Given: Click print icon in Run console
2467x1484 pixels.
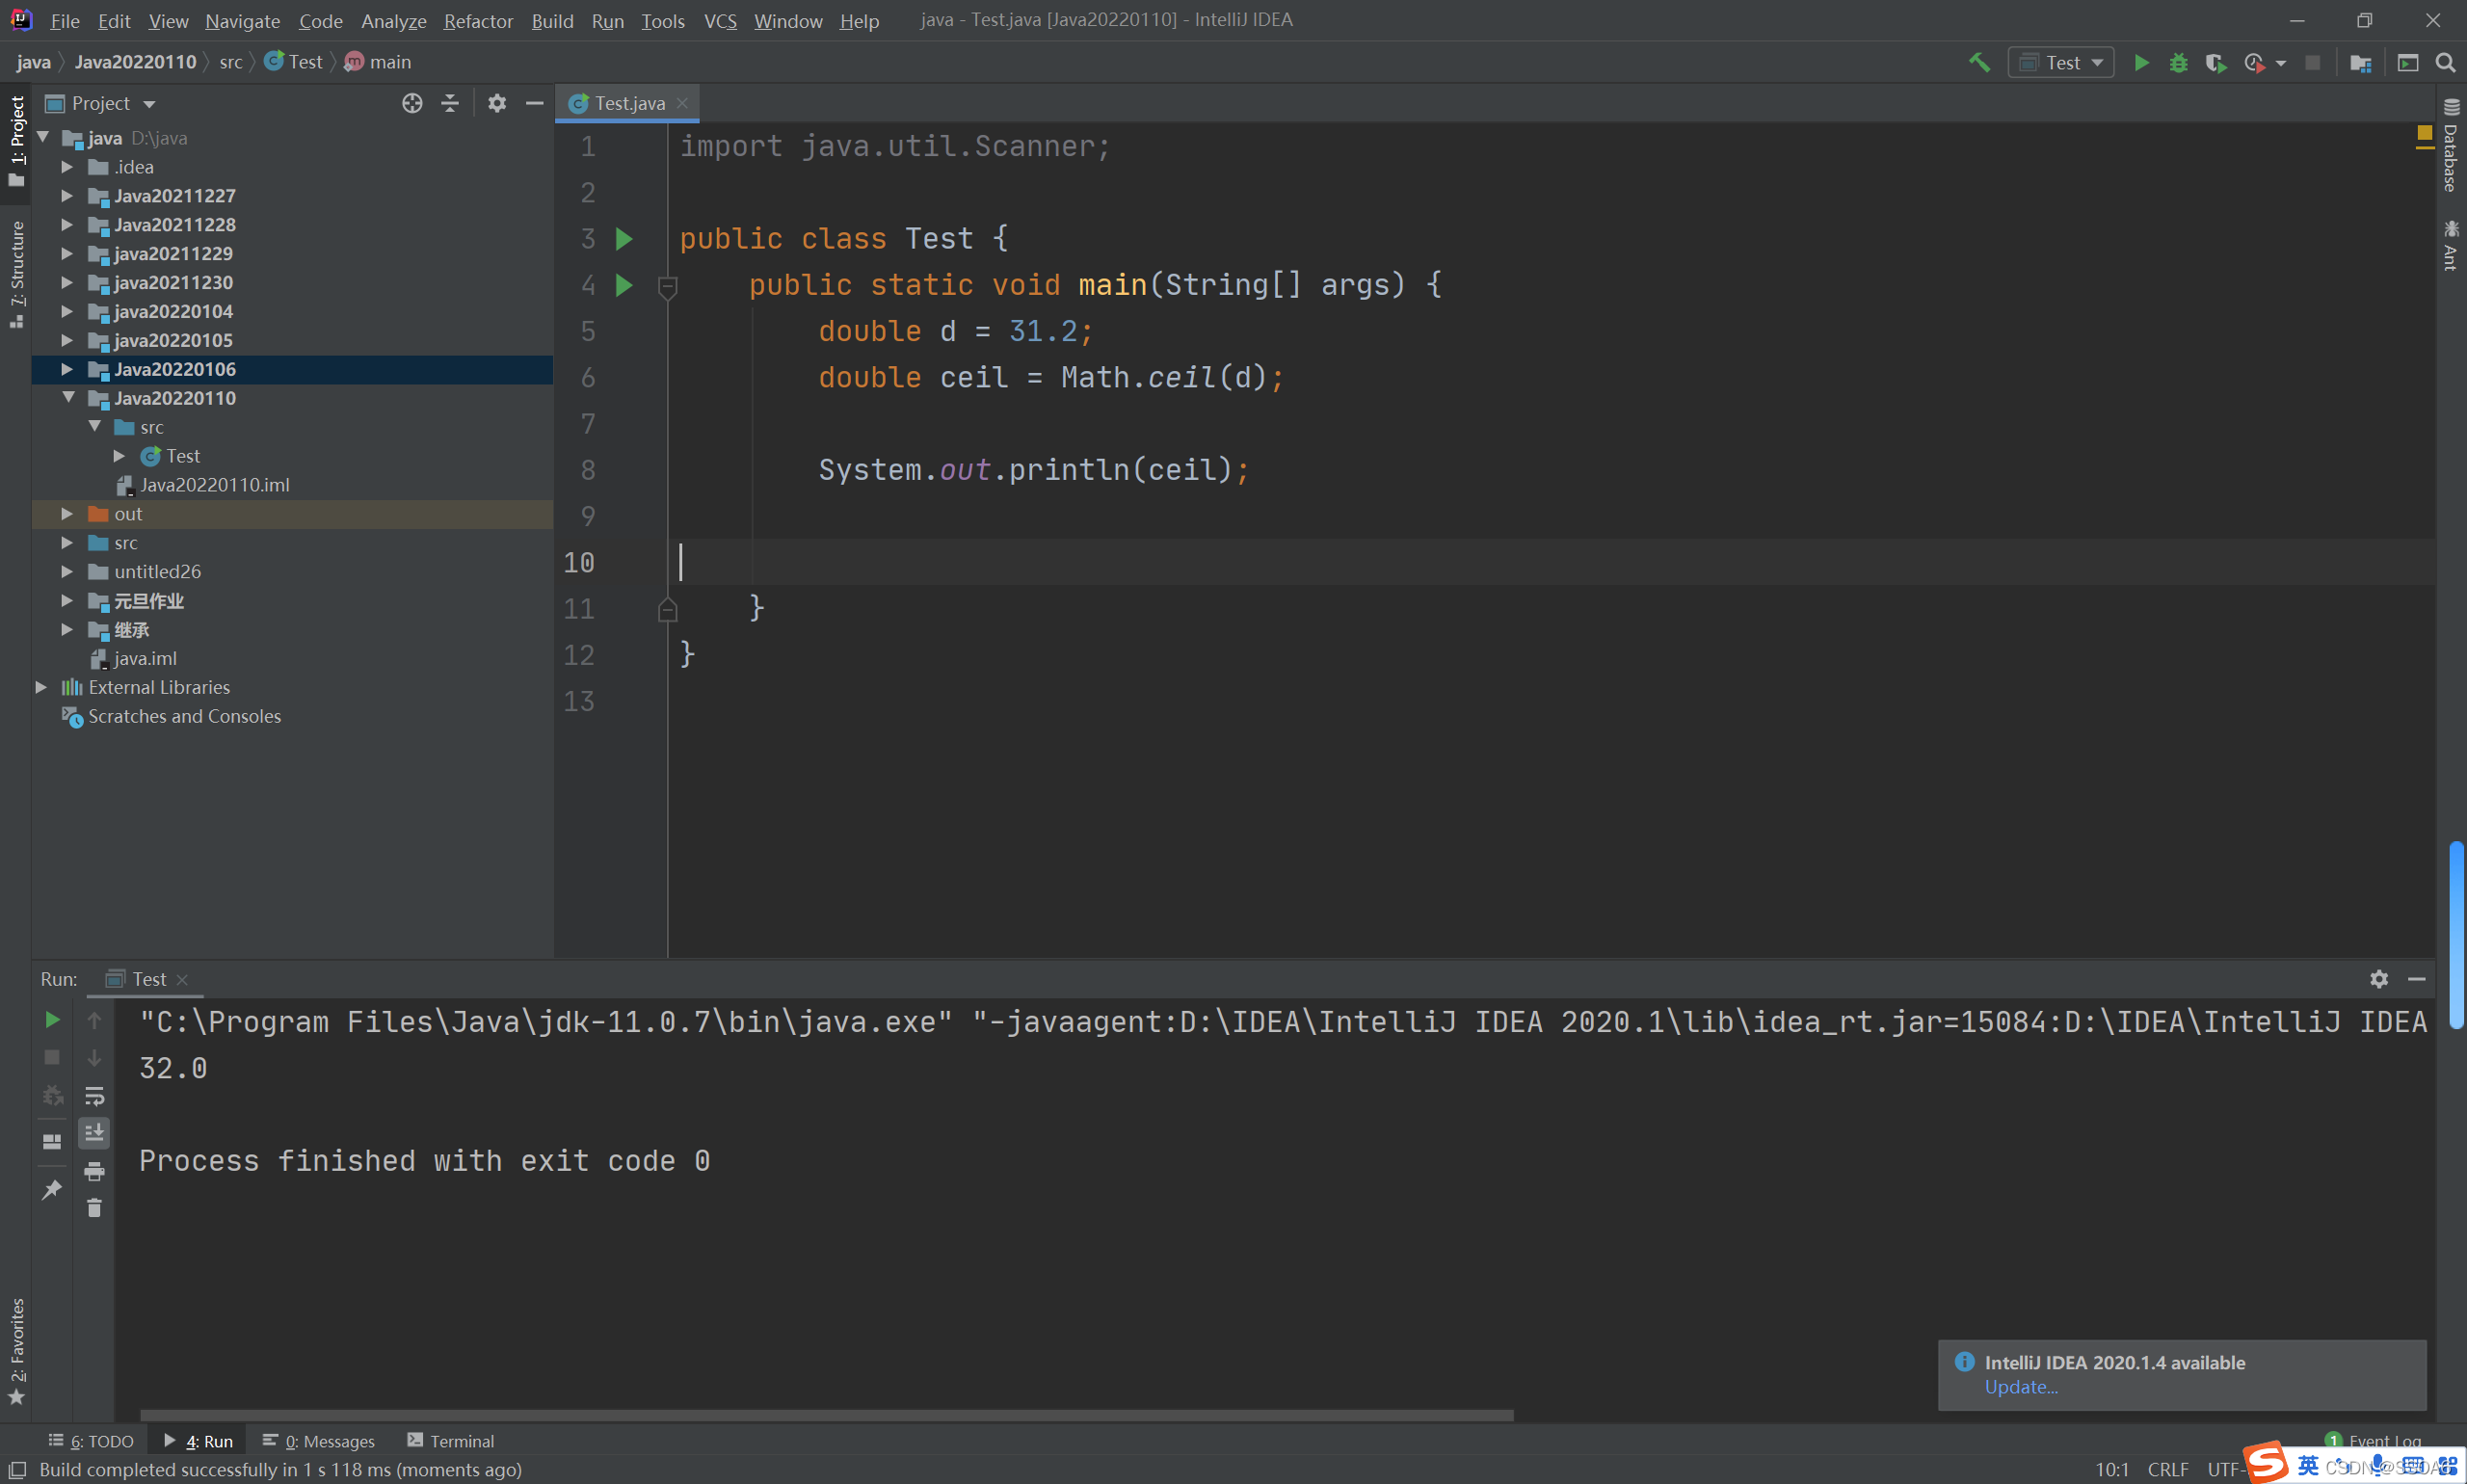Looking at the screenshot, I should (x=94, y=1171).
